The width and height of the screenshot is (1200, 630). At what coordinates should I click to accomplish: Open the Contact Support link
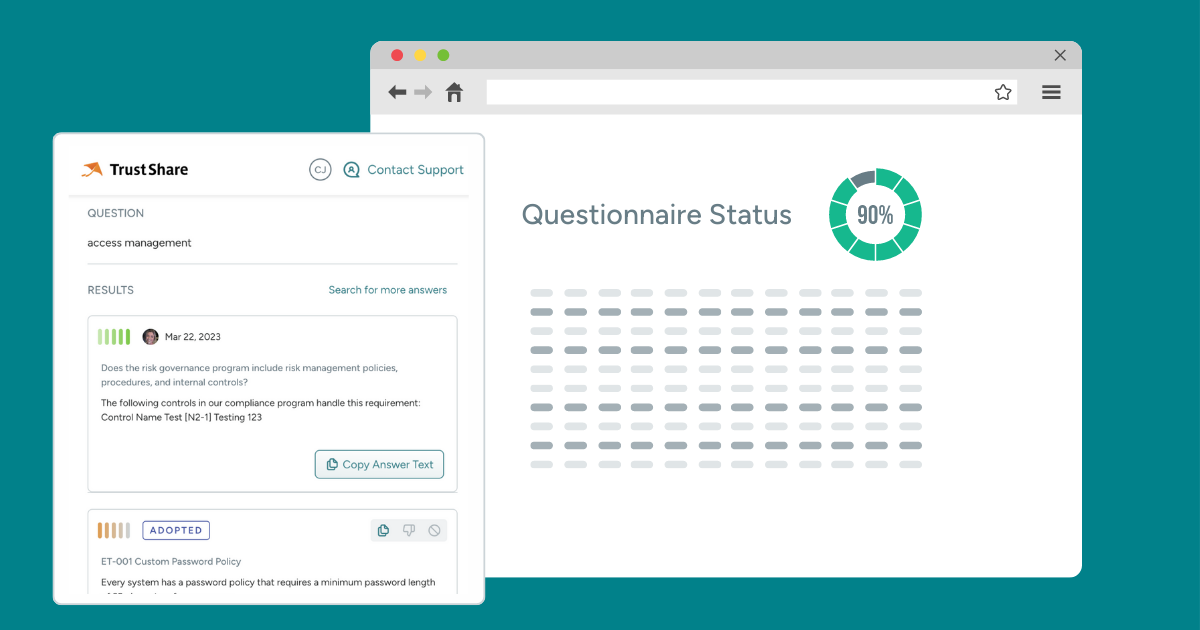pyautogui.click(x=415, y=170)
